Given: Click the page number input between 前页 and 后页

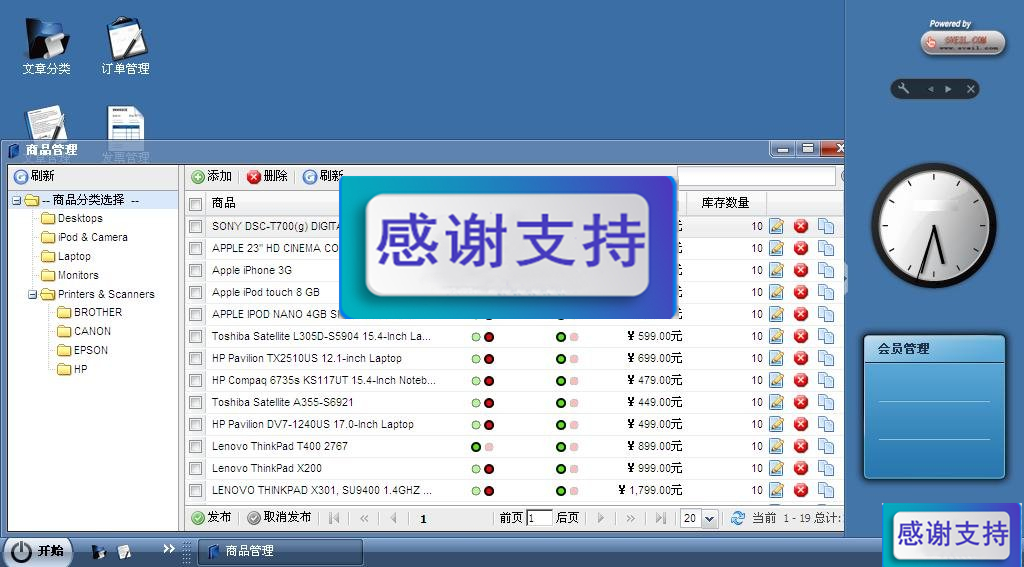Looking at the screenshot, I should pyautogui.click(x=539, y=518).
